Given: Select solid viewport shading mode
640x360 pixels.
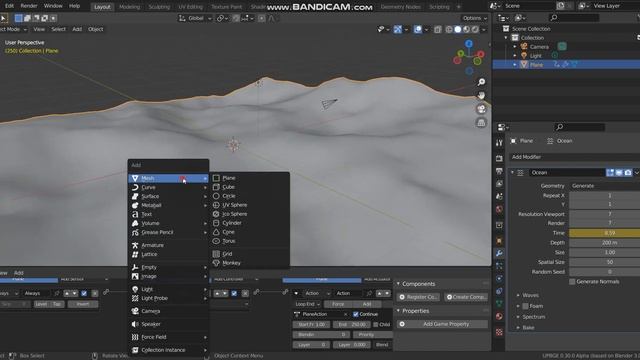Looking at the screenshot, I should click(458, 29).
